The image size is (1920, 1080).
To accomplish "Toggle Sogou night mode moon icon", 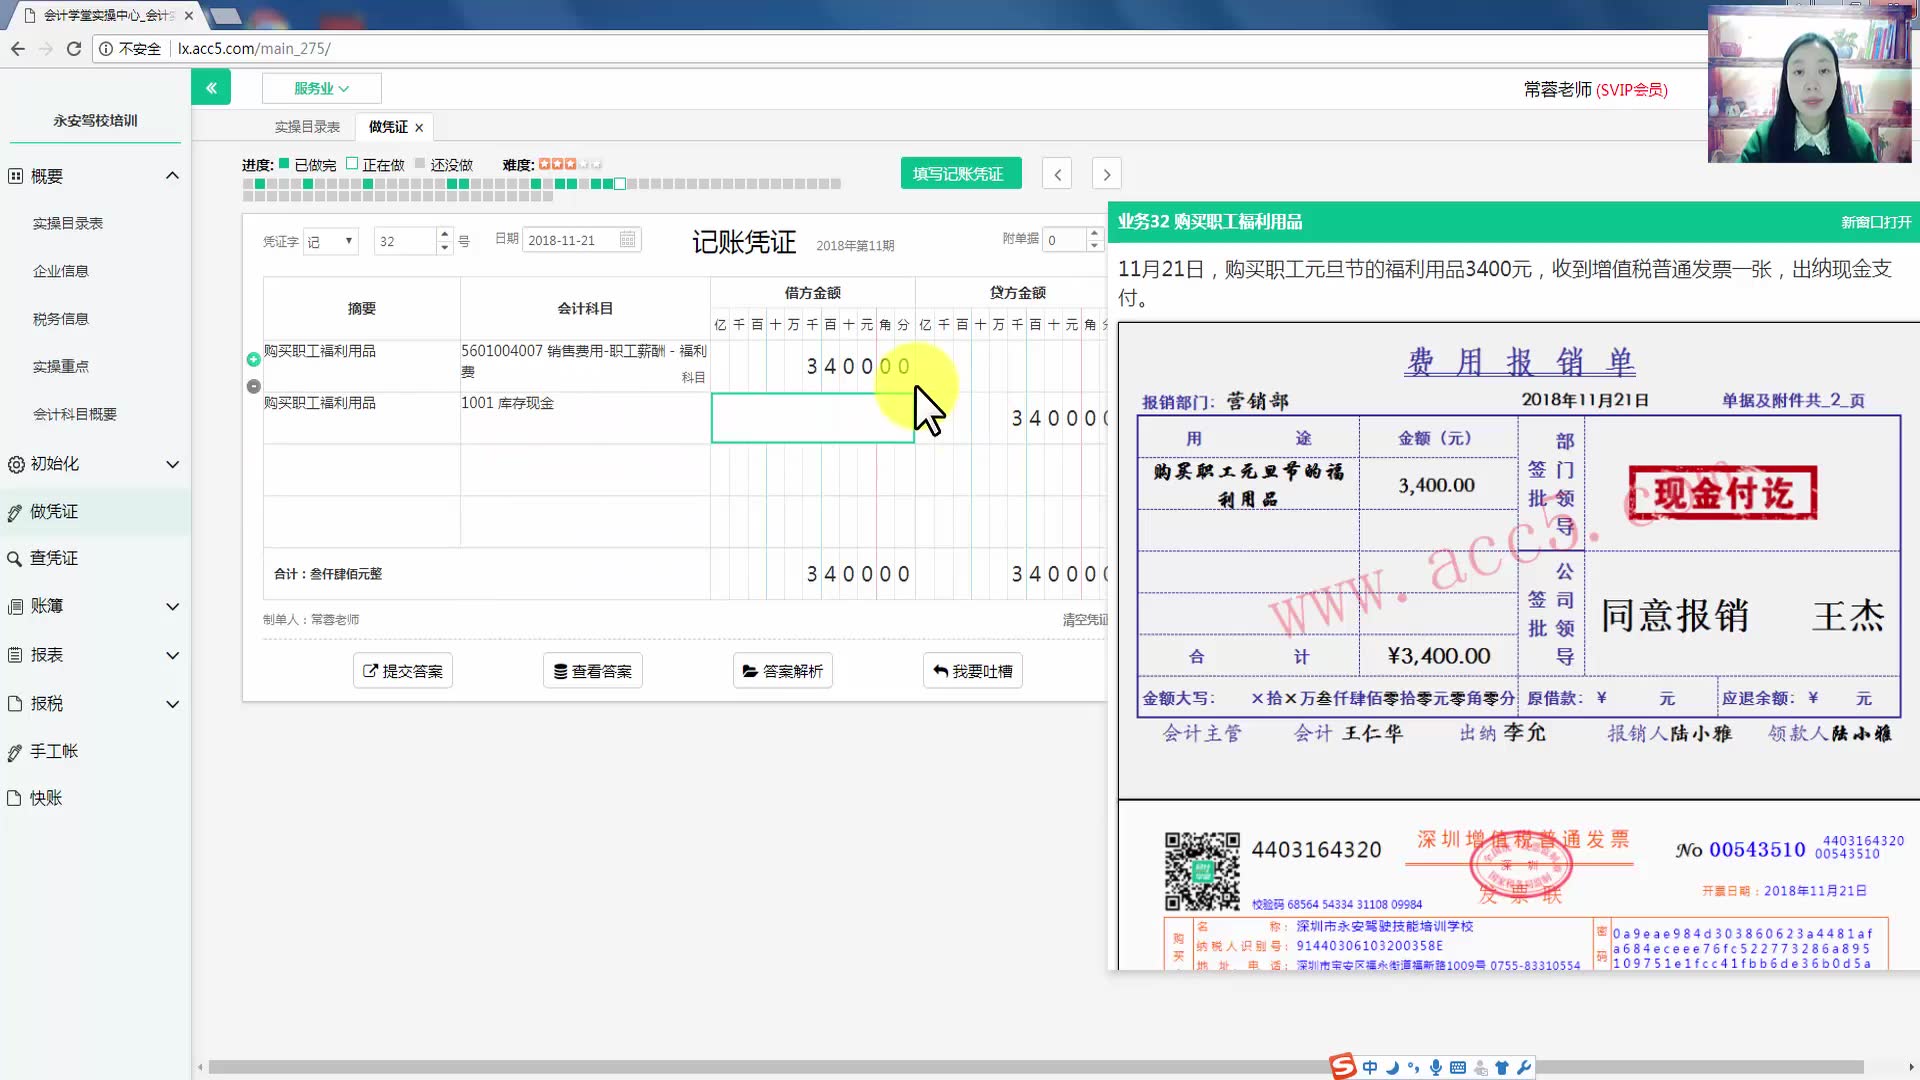I will tap(1392, 1067).
